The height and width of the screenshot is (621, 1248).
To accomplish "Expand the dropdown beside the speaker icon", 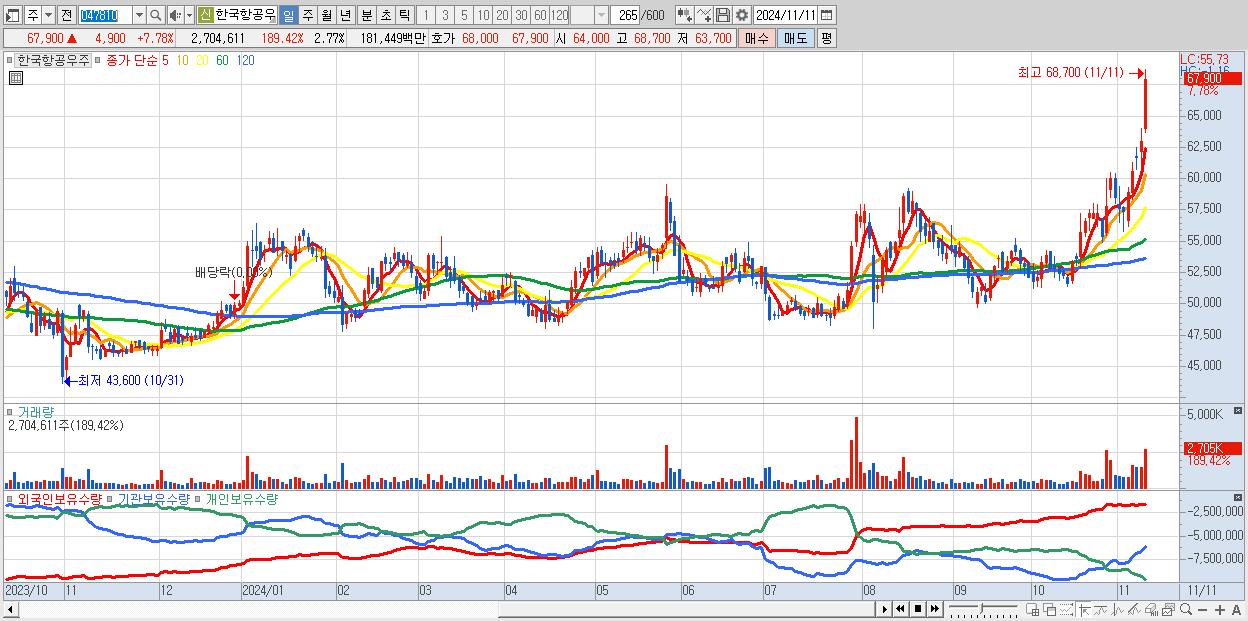I will click(x=189, y=15).
